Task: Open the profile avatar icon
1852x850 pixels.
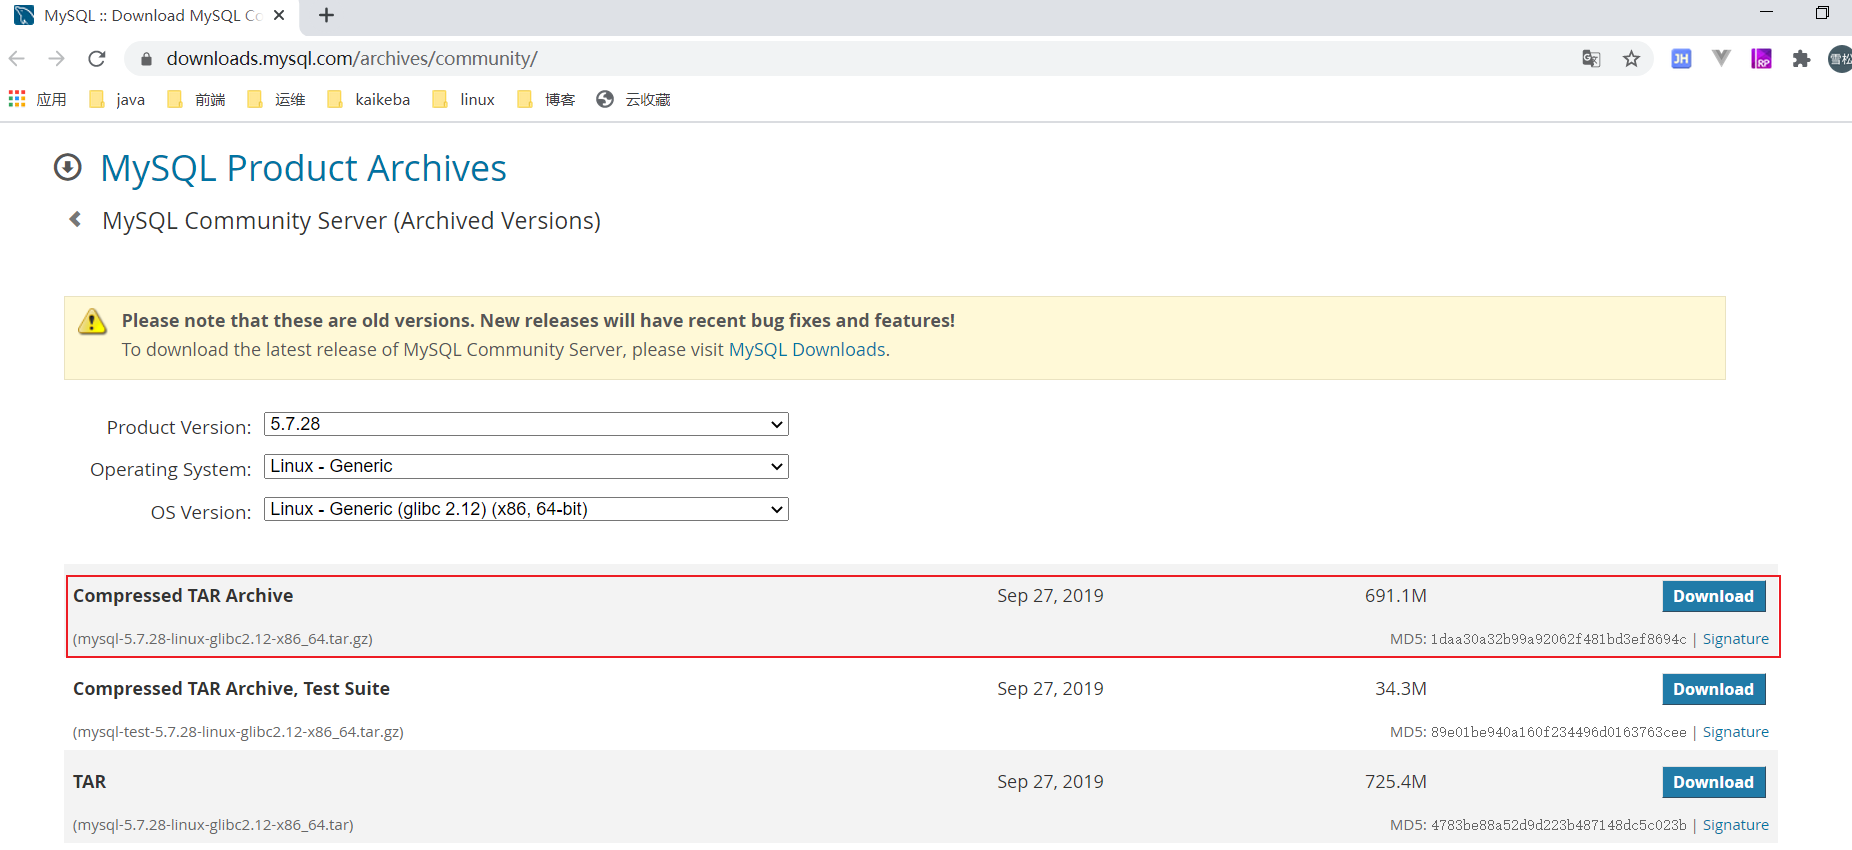Action: pyautogui.click(x=1840, y=59)
